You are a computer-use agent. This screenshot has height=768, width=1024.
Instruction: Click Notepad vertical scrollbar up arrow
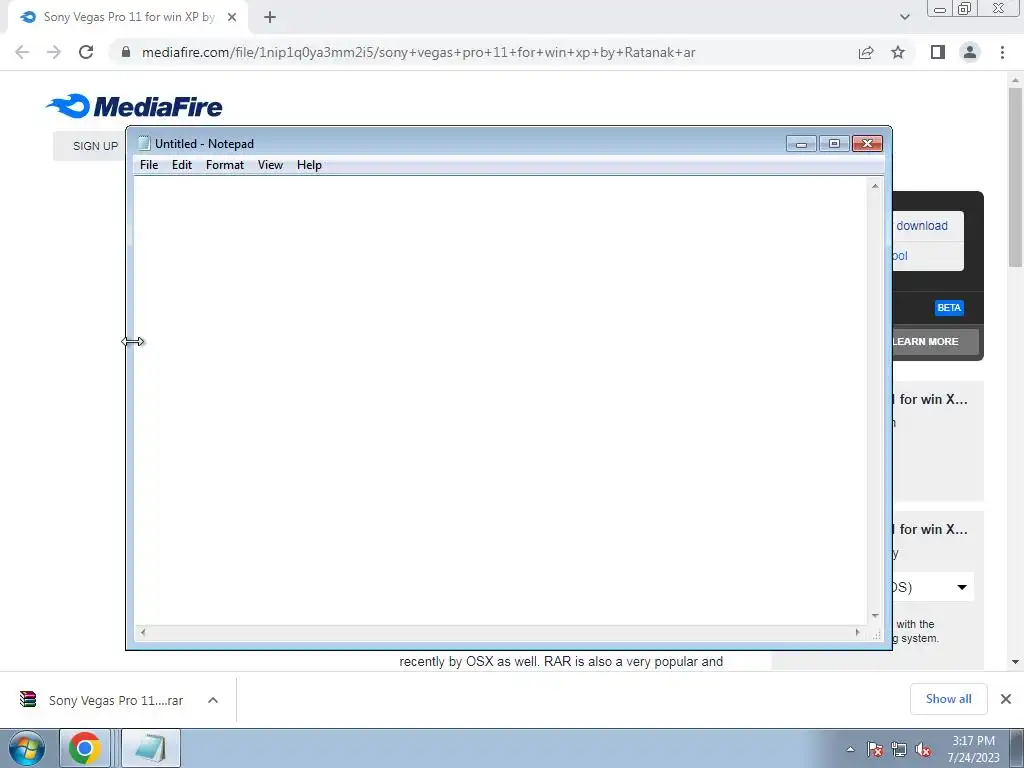click(x=875, y=186)
